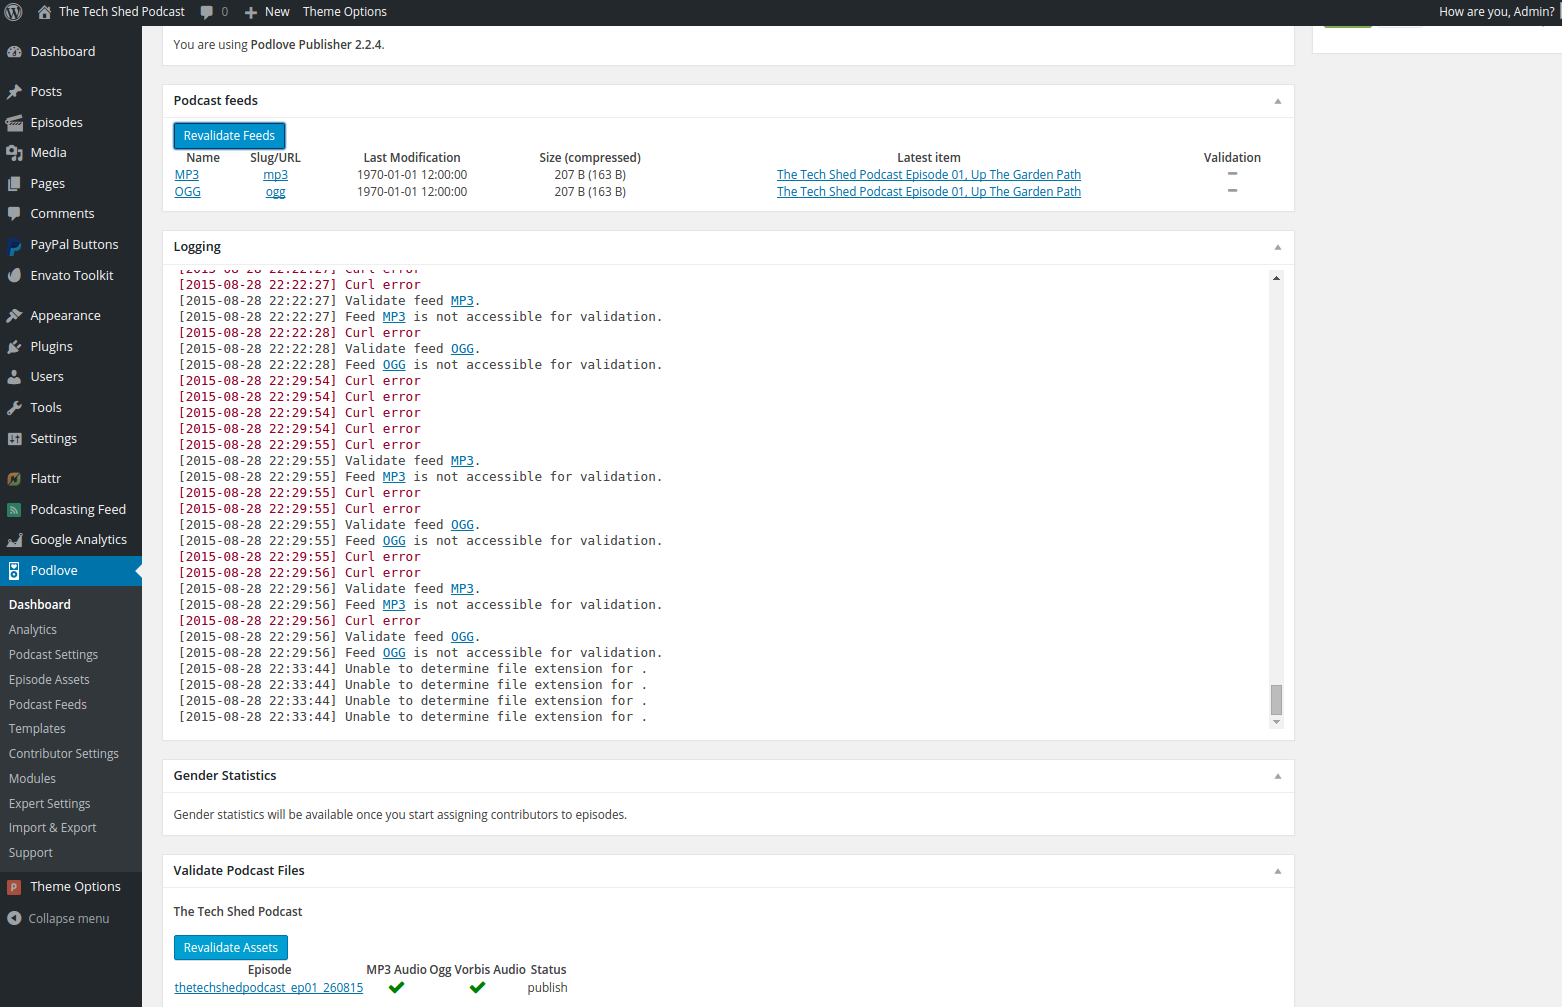Click the Envato Toolkit leaf icon
Image resolution: width=1562 pixels, height=1007 pixels.
point(14,276)
